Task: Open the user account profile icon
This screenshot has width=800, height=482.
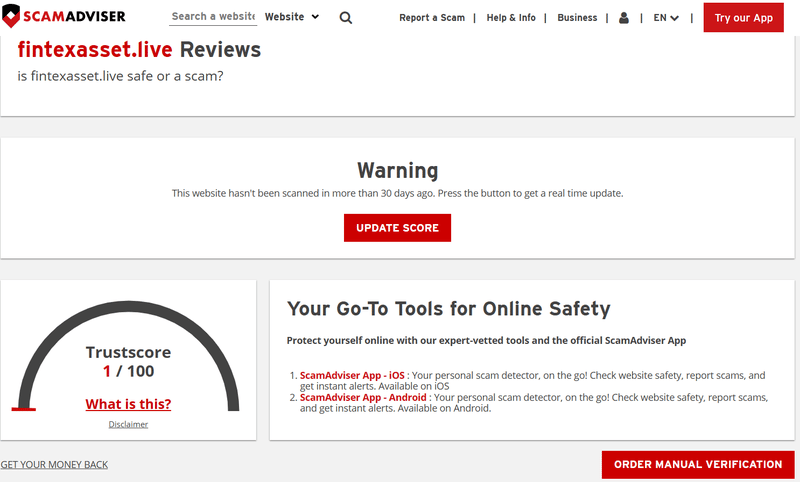Action: (623, 18)
